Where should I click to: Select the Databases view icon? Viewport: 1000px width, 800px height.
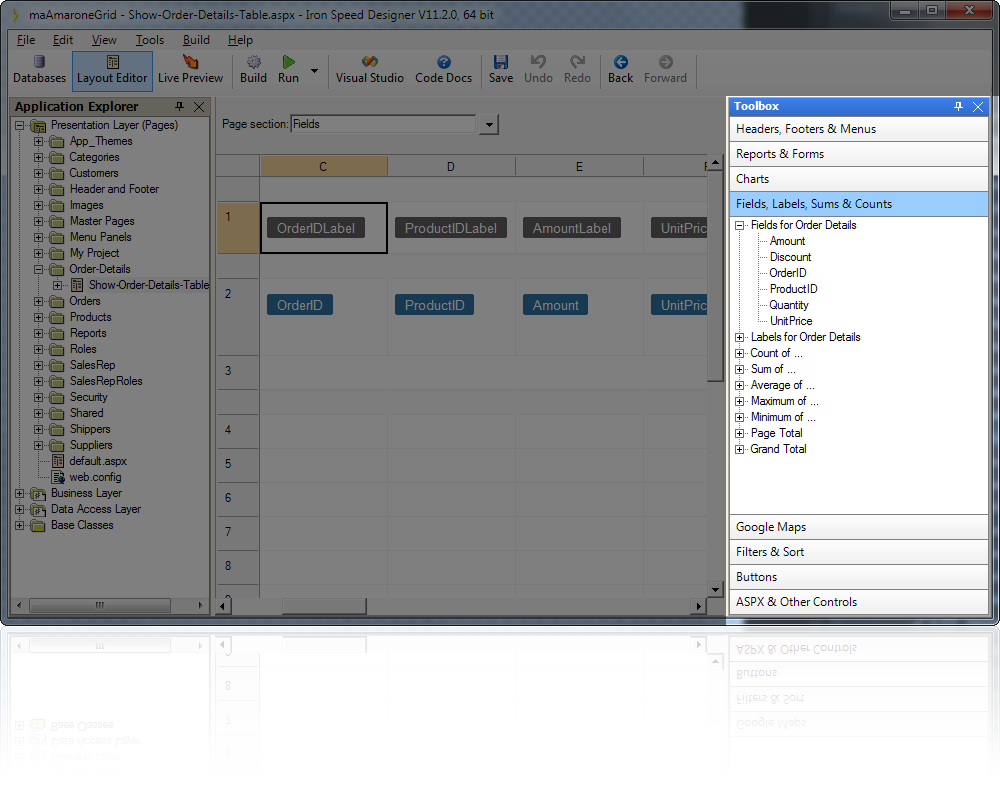[x=38, y=70]
